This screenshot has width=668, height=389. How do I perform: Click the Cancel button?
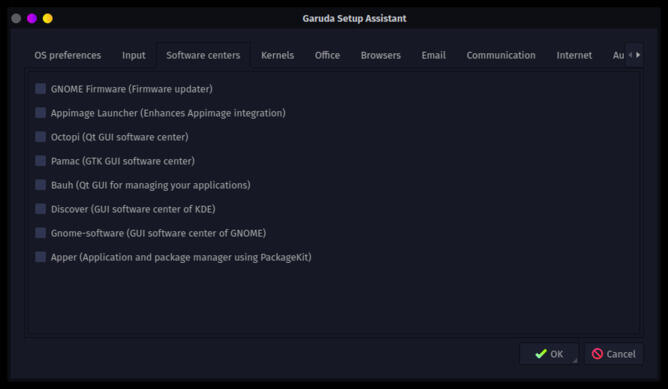(x=613, y=354)
